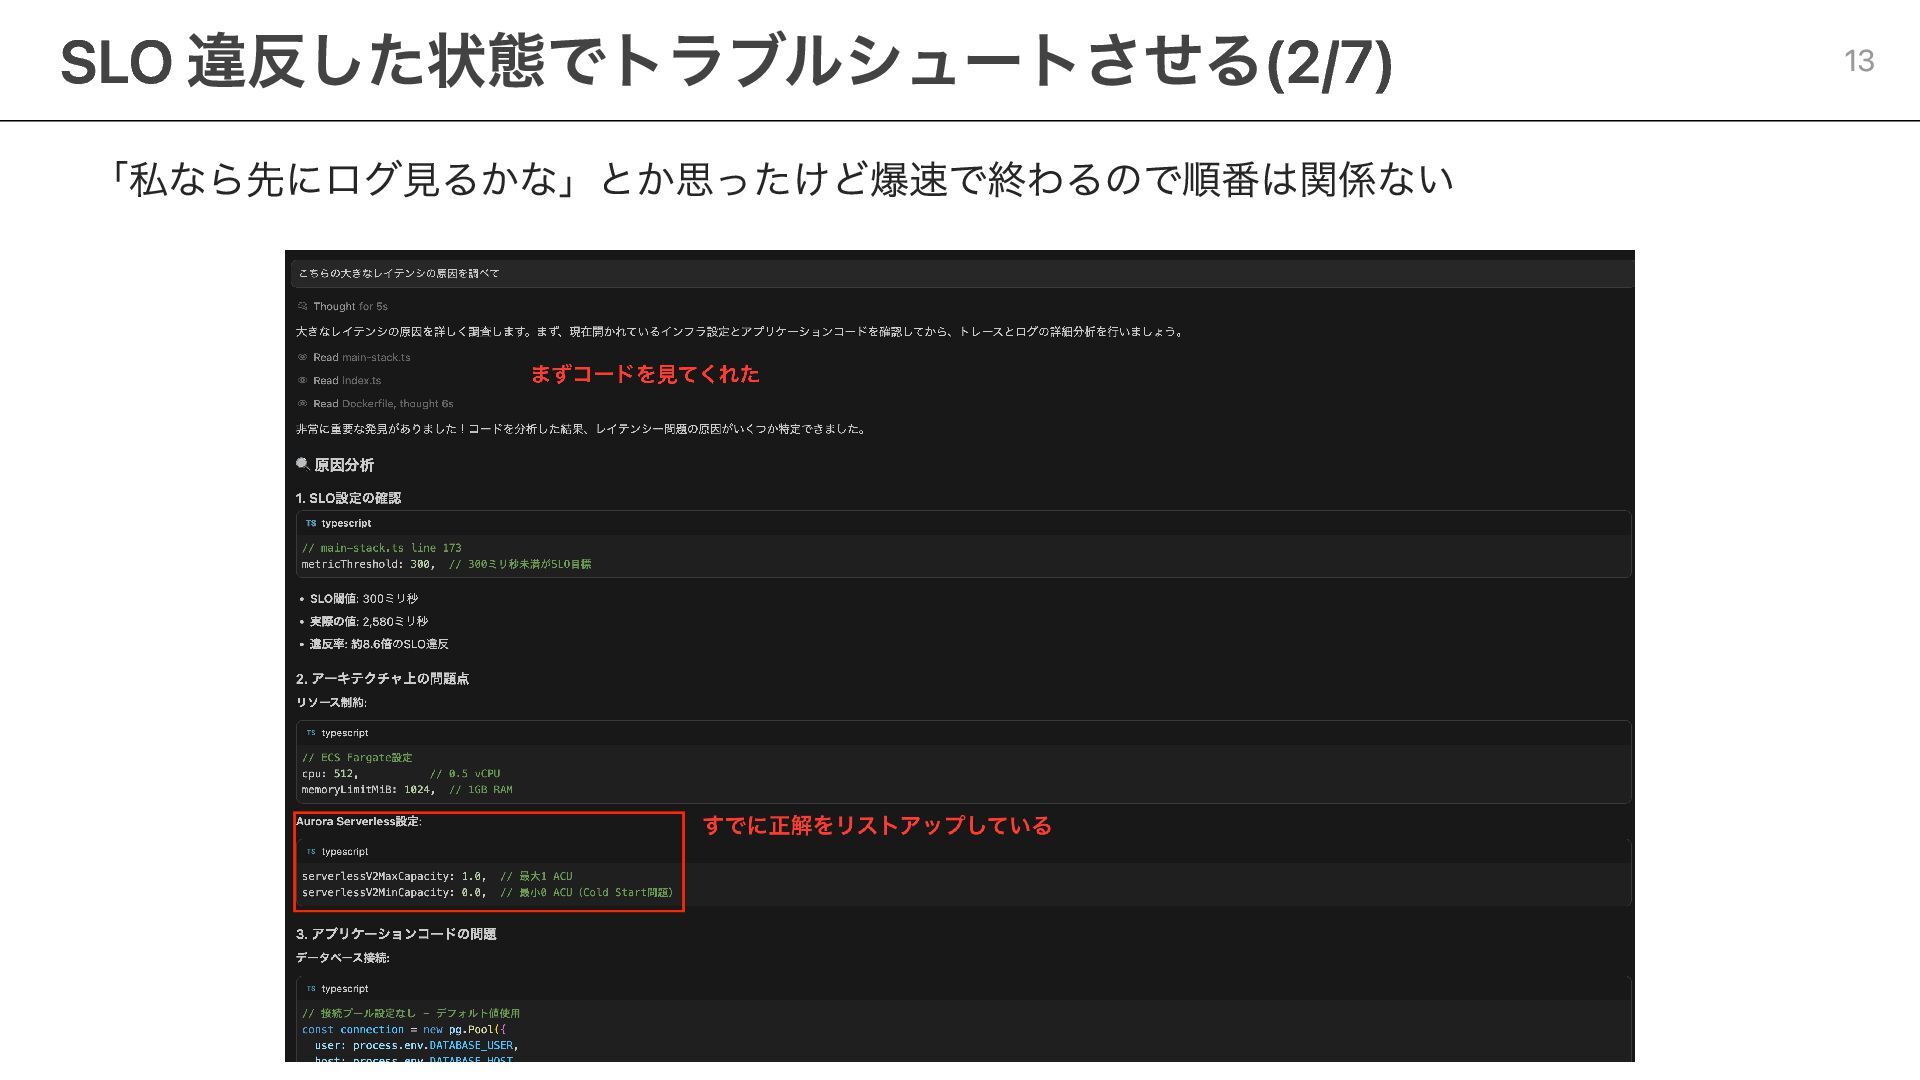Click the magnifier icon beside '原因分析' heading
The width and height of the screenshot is (1920, 1080).
pos(303,464)
